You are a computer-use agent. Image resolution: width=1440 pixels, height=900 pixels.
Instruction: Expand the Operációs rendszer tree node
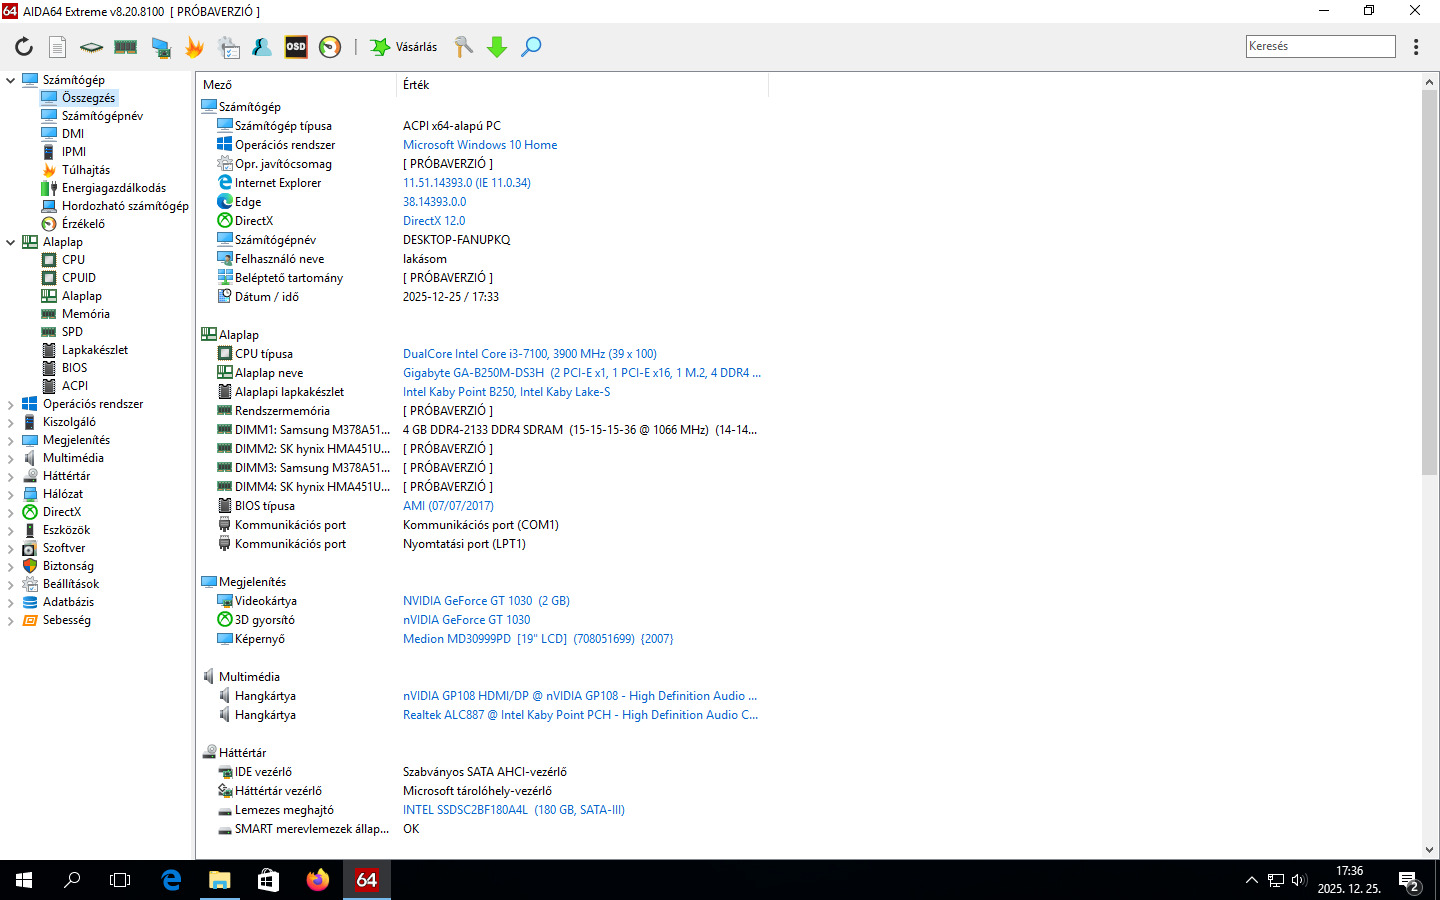11,404
